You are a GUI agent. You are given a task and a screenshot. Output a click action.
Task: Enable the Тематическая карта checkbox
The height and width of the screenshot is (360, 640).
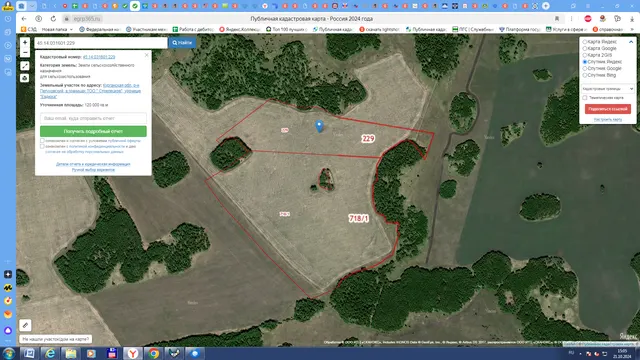(x=585, y=98)
